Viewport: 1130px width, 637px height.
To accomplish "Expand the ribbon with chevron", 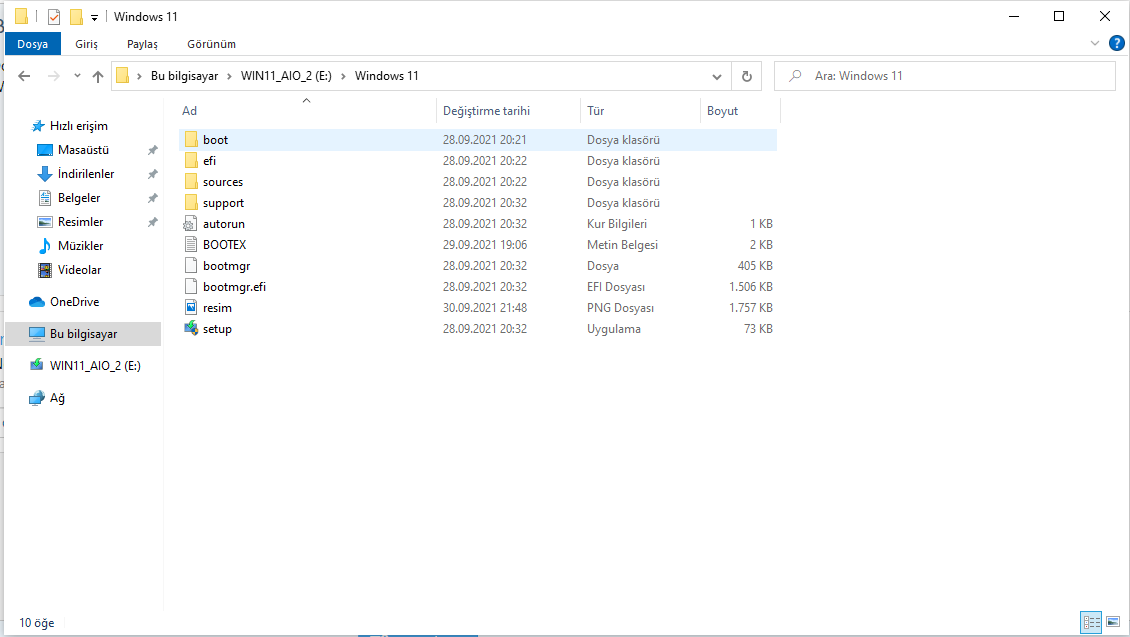I will click(1095, 43).
